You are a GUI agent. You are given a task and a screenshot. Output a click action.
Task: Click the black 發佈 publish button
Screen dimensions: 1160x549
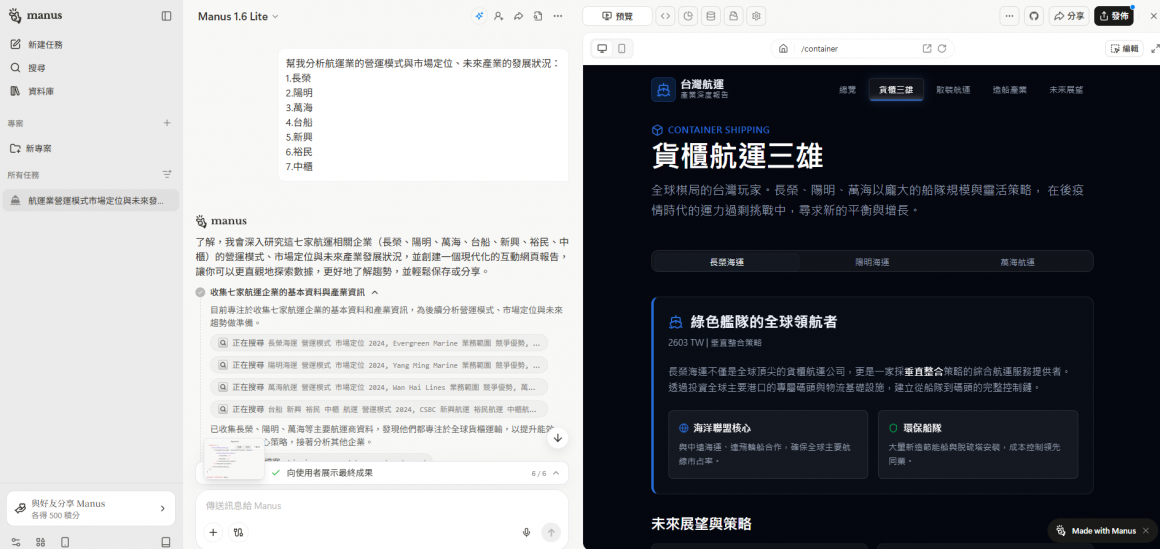[x=1113, y=16]
